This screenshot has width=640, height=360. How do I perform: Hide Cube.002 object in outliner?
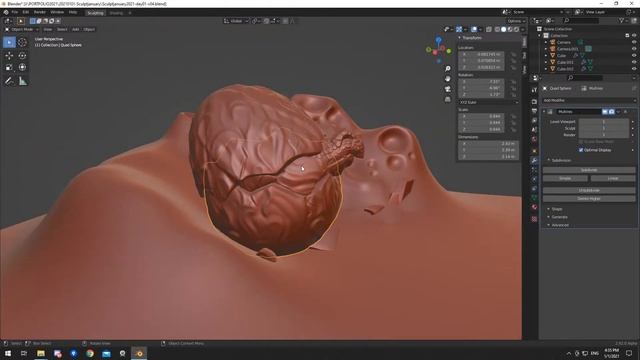pyautogui.click(x=634, y=69)
